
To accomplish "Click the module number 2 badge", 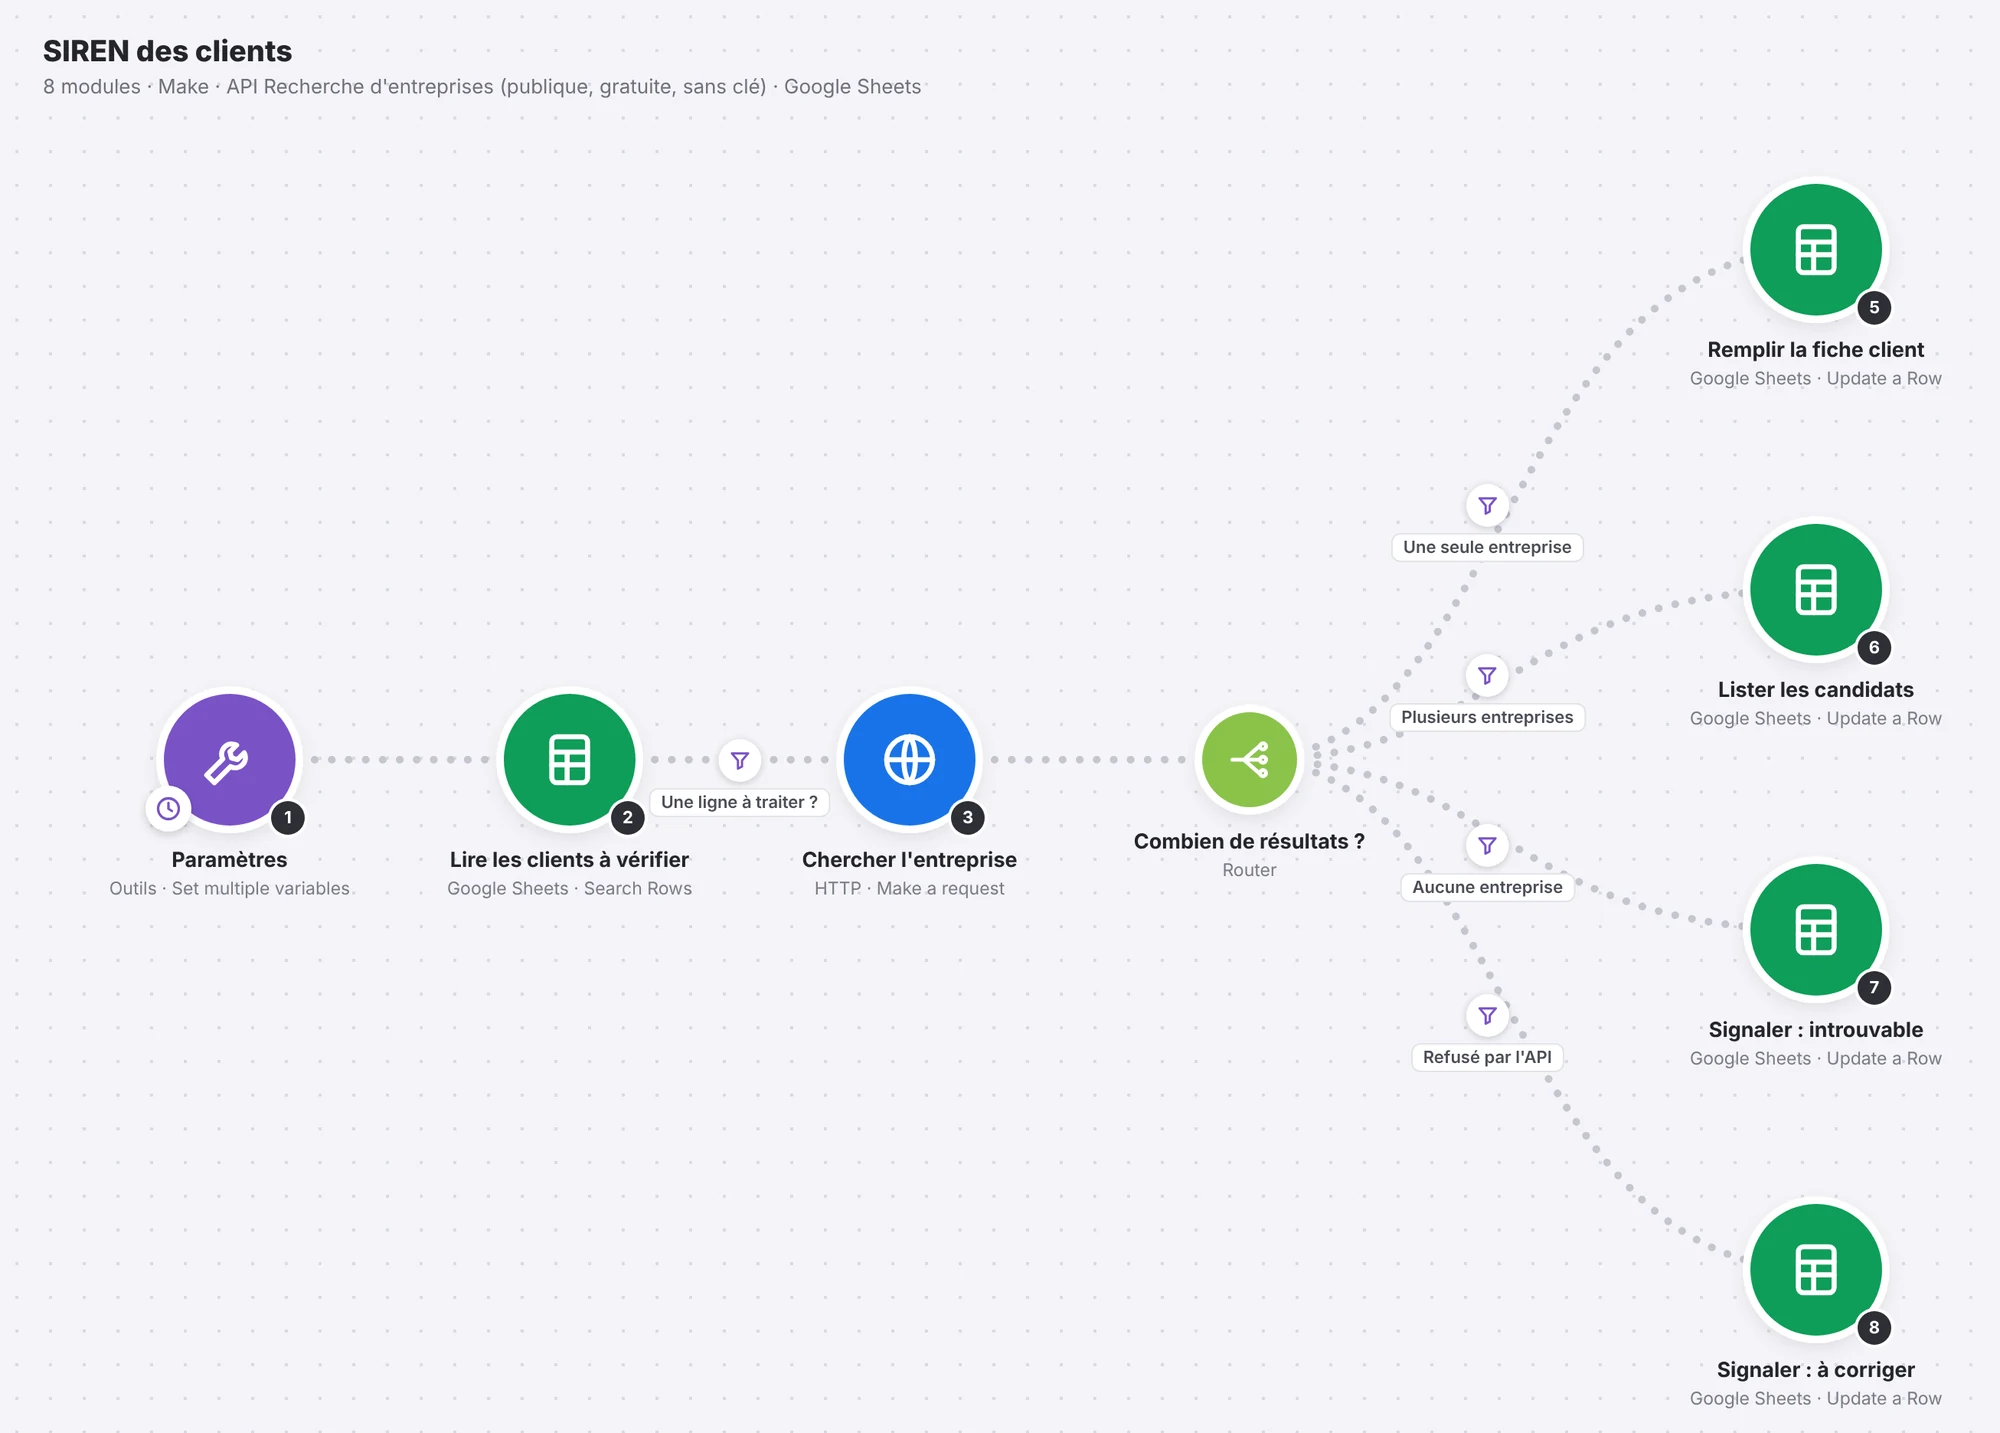I will tap(628, 817).
